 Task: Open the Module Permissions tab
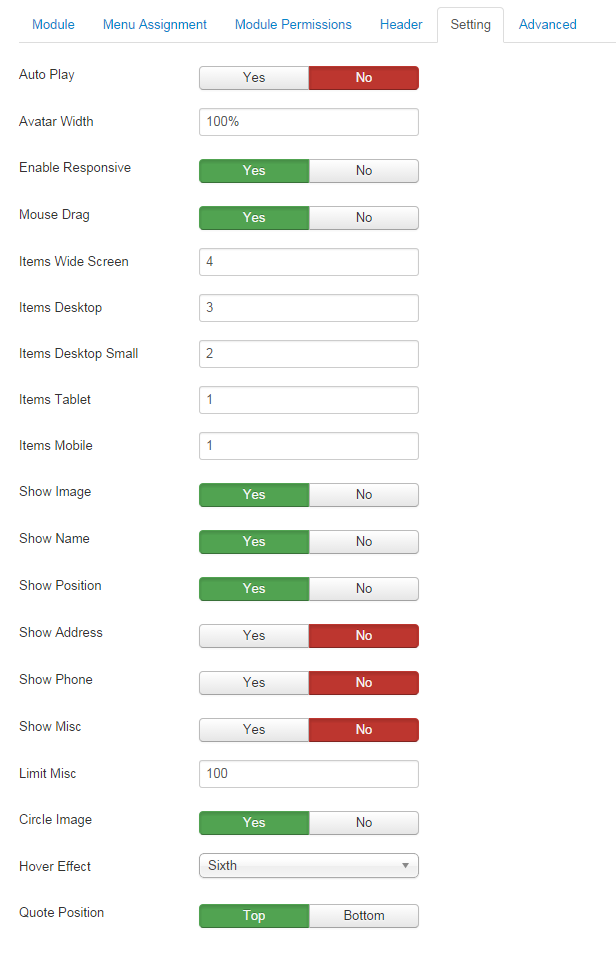coord(293,24)
